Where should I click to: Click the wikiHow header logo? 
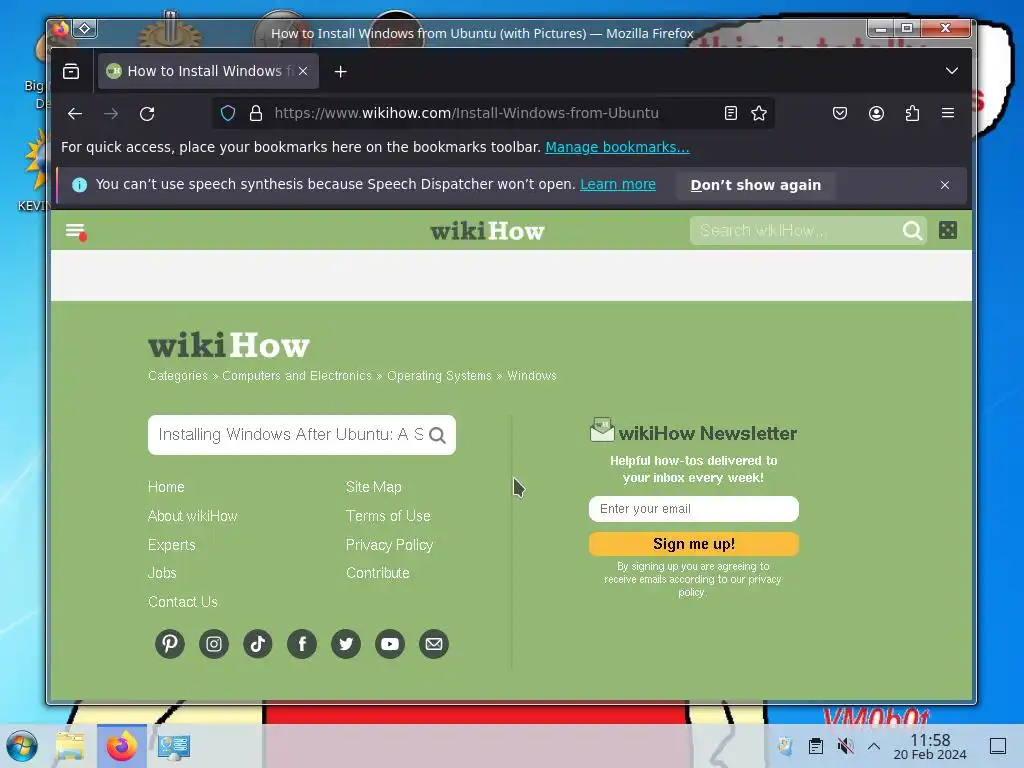click(487, 231)
